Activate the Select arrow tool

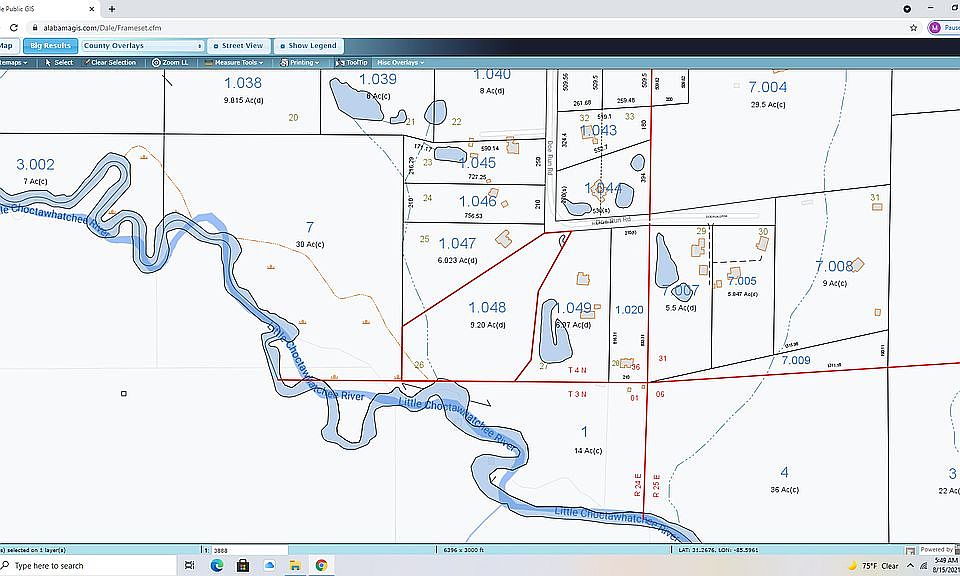point(58,62)
